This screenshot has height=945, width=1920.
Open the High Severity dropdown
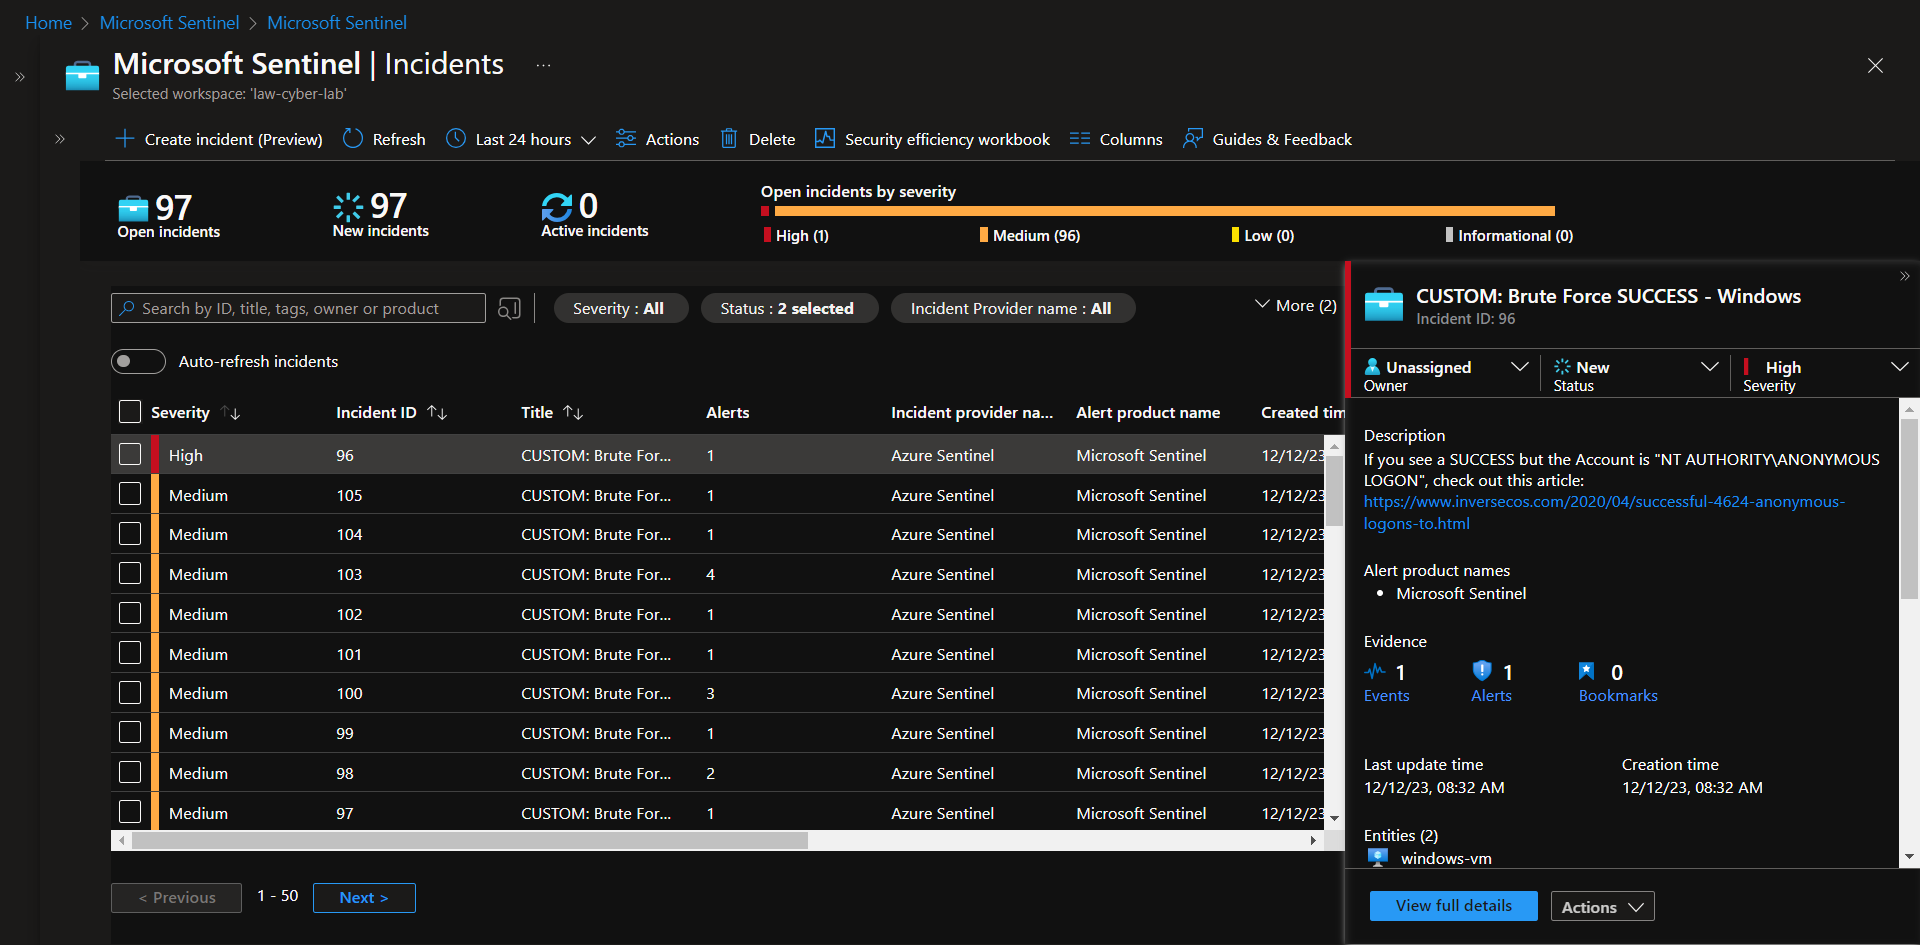(x=1826, y=375)
